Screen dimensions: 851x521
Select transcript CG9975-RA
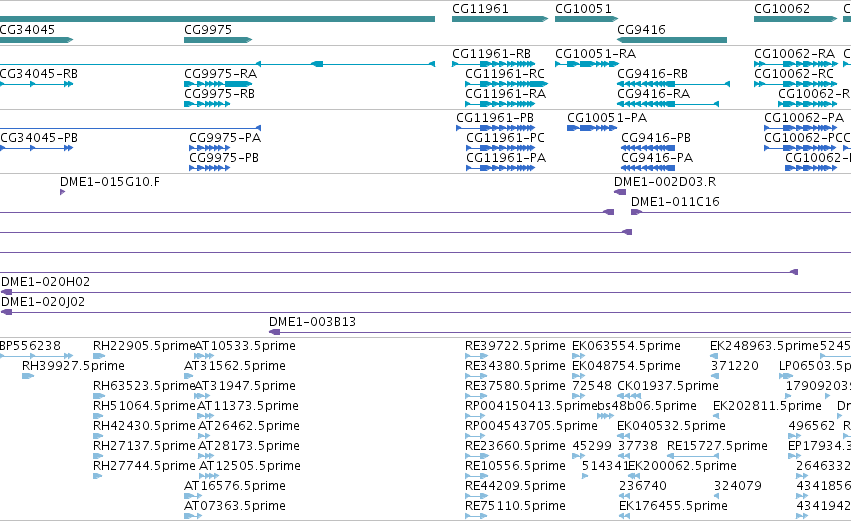220,74
